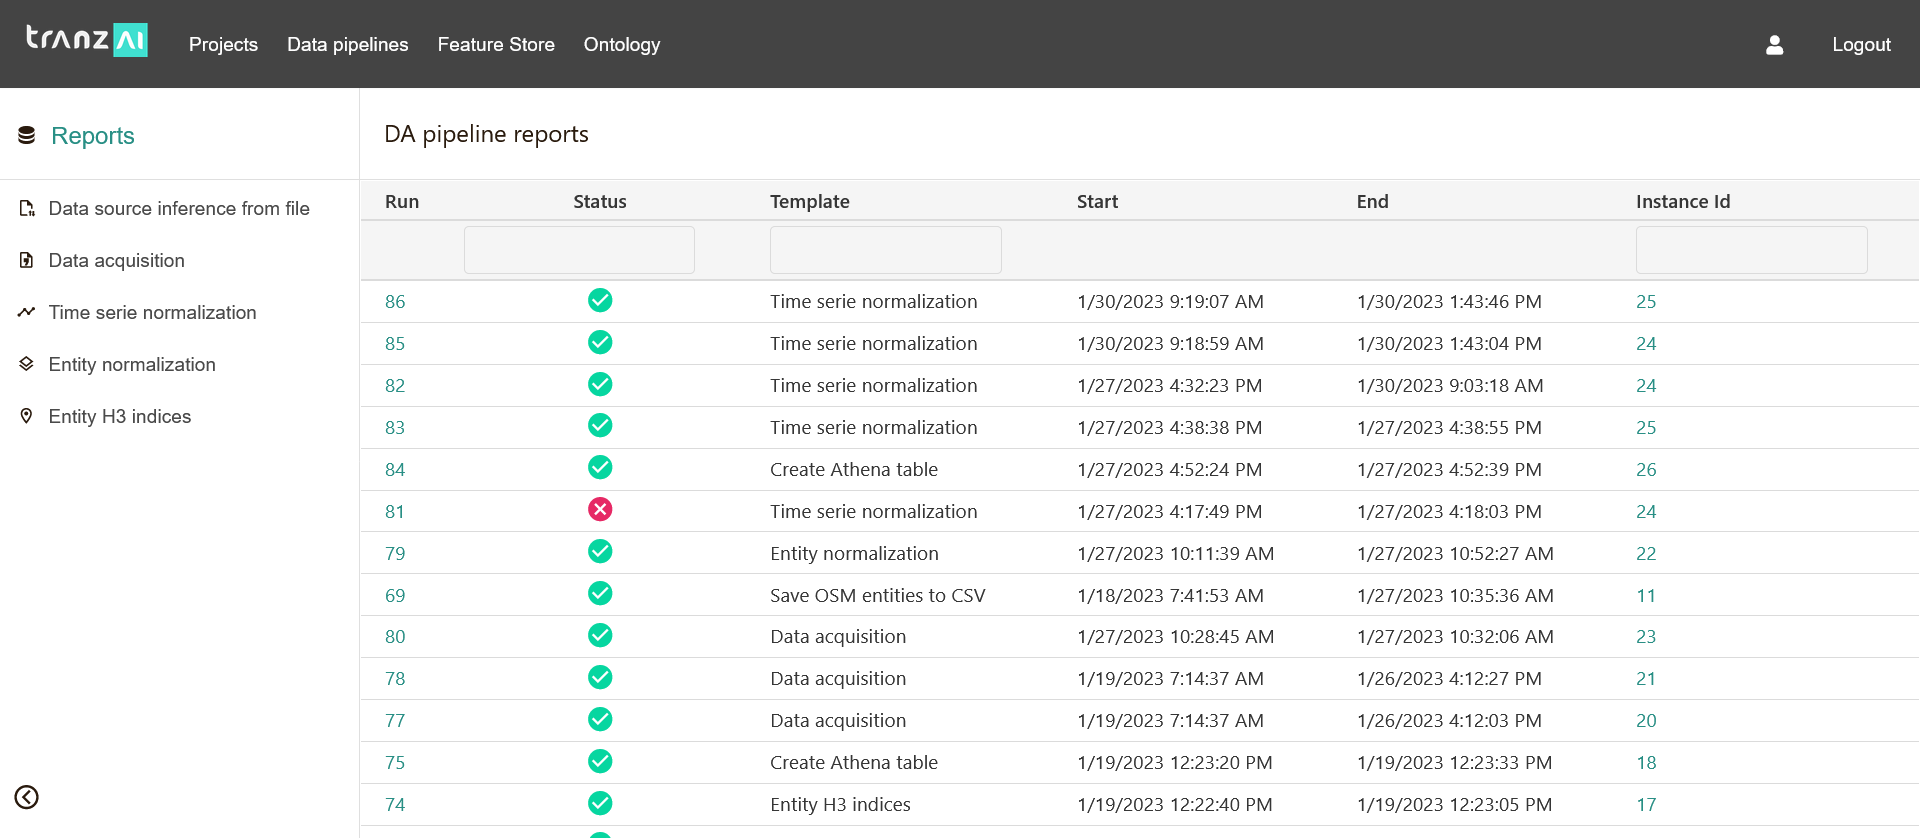Click success status icon for run 79
This screenshot has height=838, width=1920.
tap(600, 552)
